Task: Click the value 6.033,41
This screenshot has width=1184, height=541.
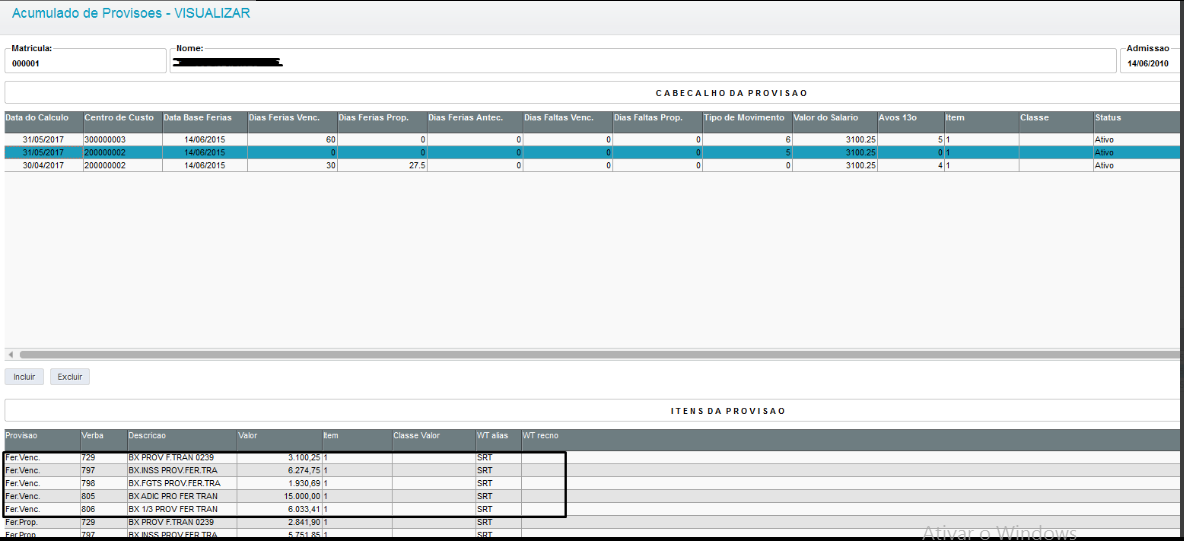Action: tap(304, 509)
